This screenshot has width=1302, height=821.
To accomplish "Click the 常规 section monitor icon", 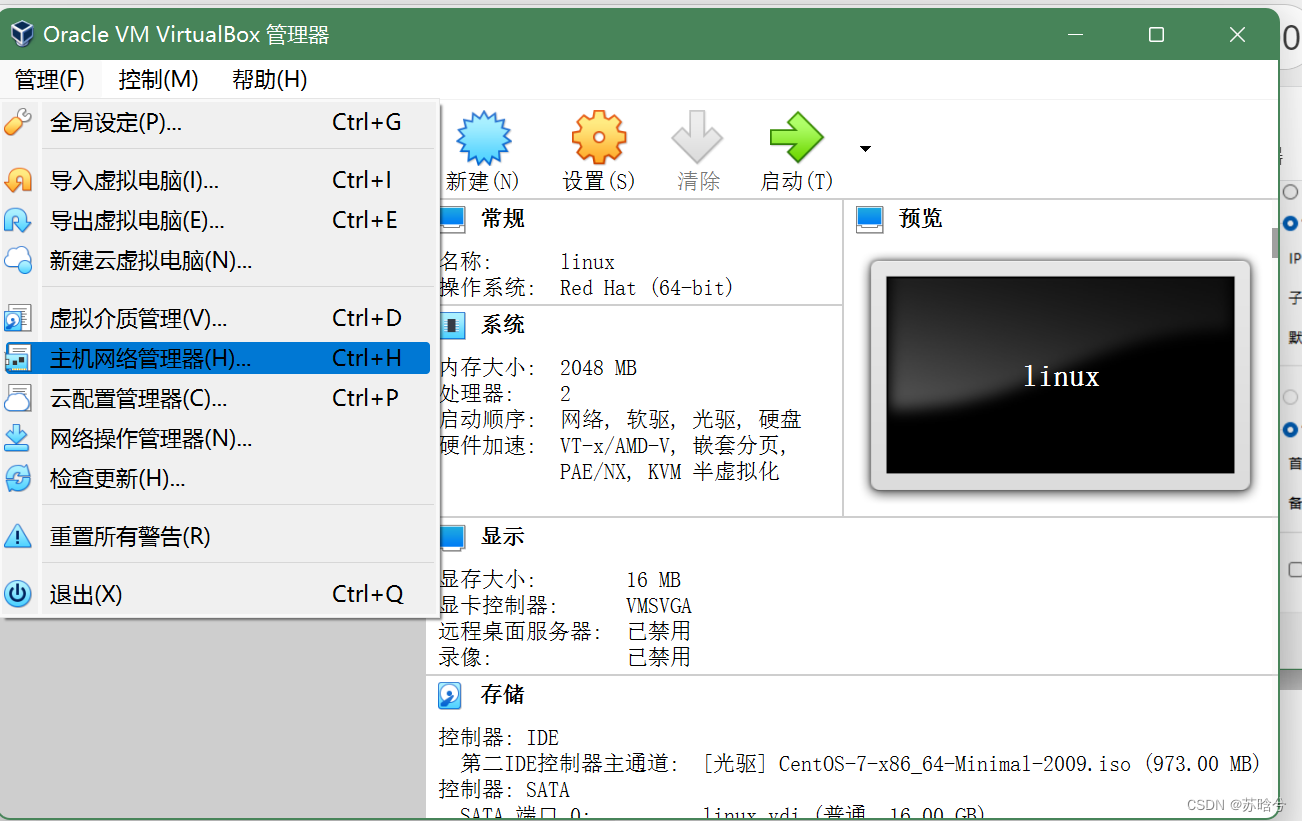I will (452, 219).
